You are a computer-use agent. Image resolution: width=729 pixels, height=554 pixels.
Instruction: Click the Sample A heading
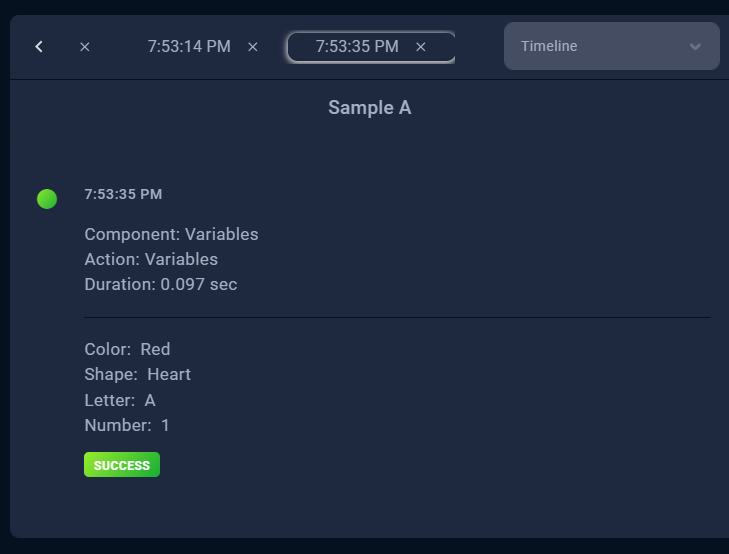click(x=369, y=107)
